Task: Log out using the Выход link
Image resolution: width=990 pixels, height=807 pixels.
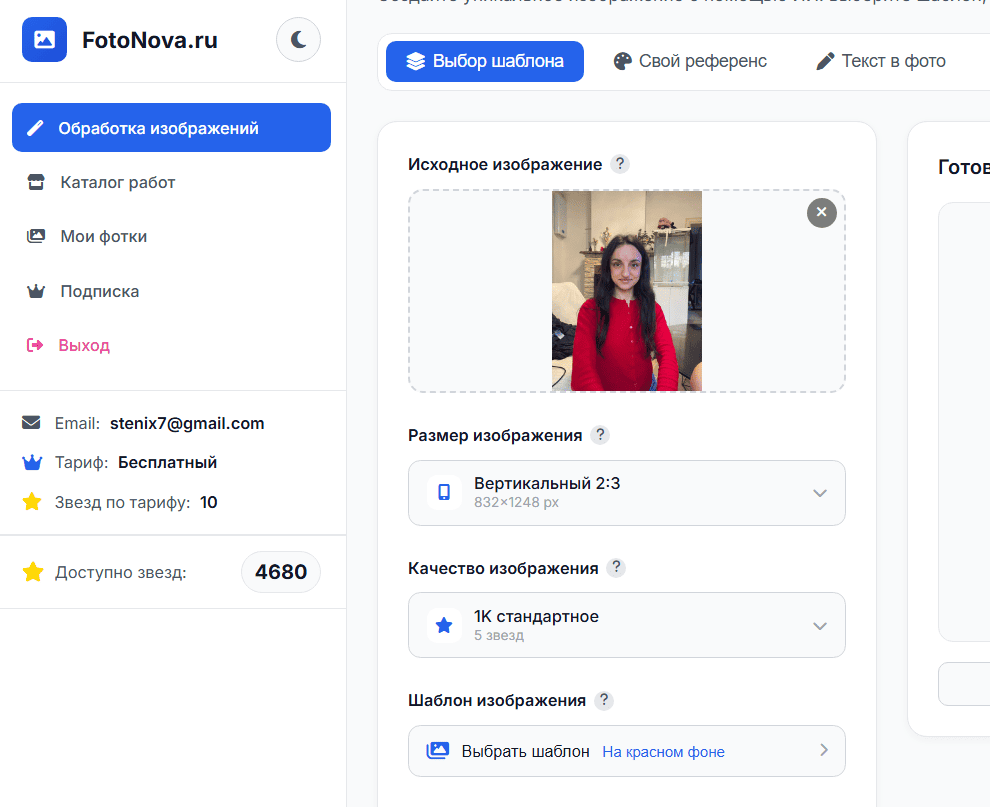Action: (x=84, y=345)
